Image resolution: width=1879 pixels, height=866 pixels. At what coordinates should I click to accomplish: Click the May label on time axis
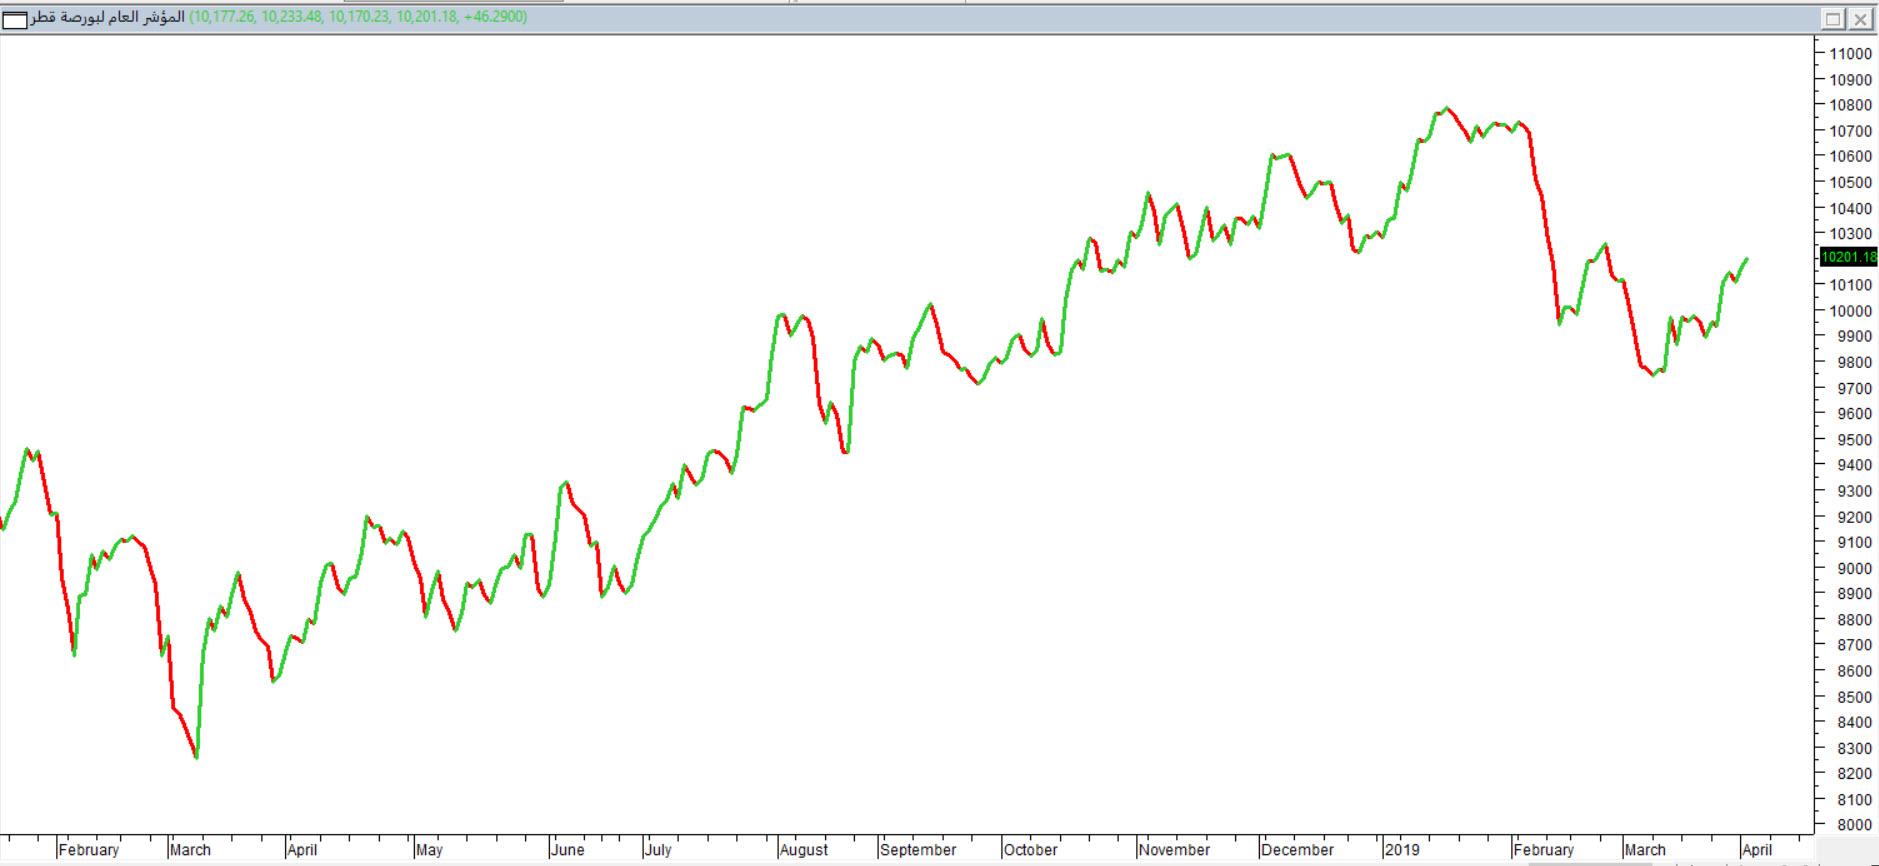430,850
